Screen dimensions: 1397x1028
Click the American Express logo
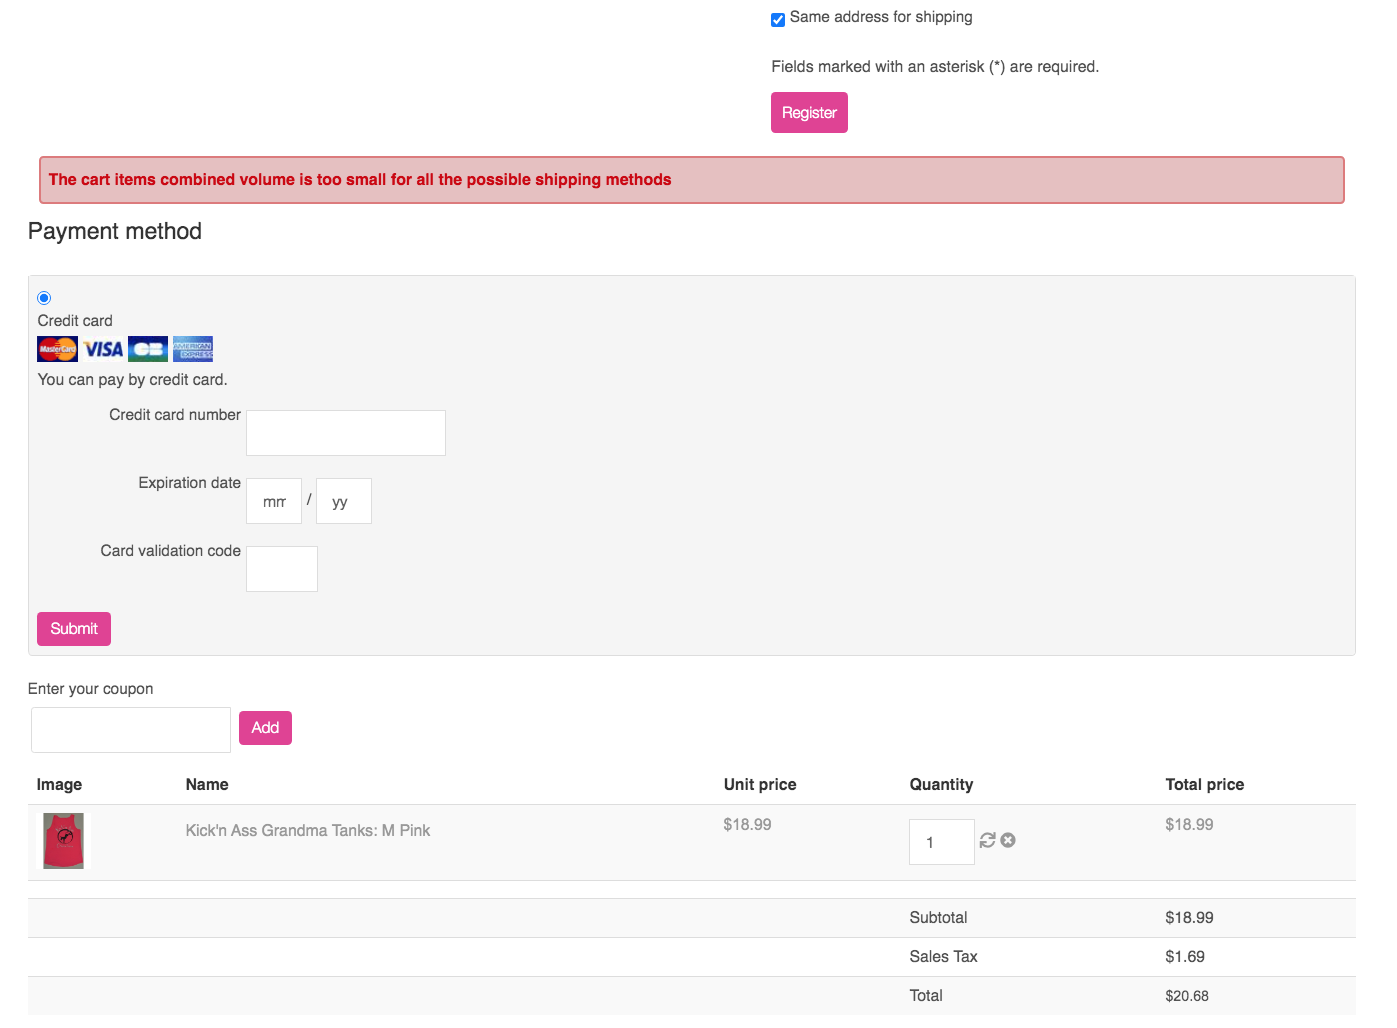click(193, 349)
